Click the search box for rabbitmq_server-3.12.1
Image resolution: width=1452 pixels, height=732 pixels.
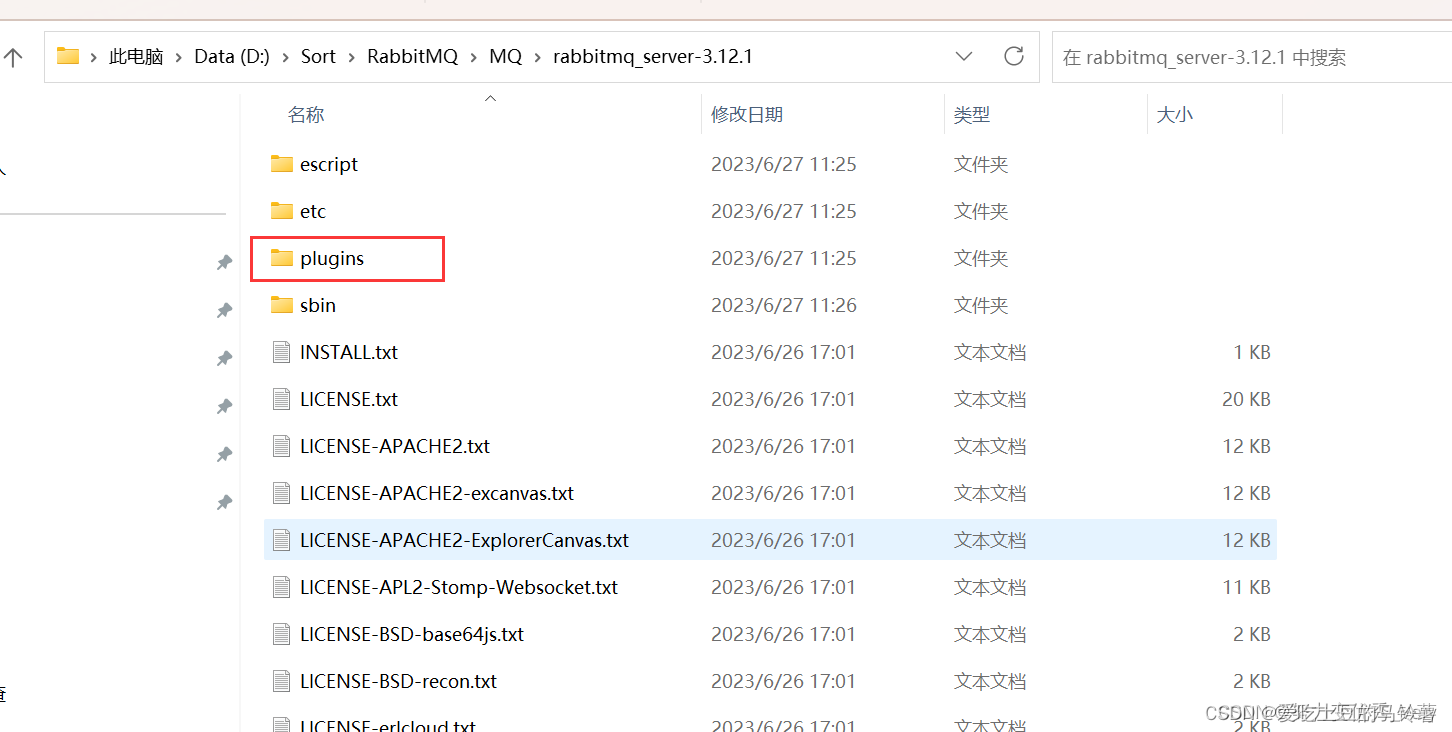1252,57
